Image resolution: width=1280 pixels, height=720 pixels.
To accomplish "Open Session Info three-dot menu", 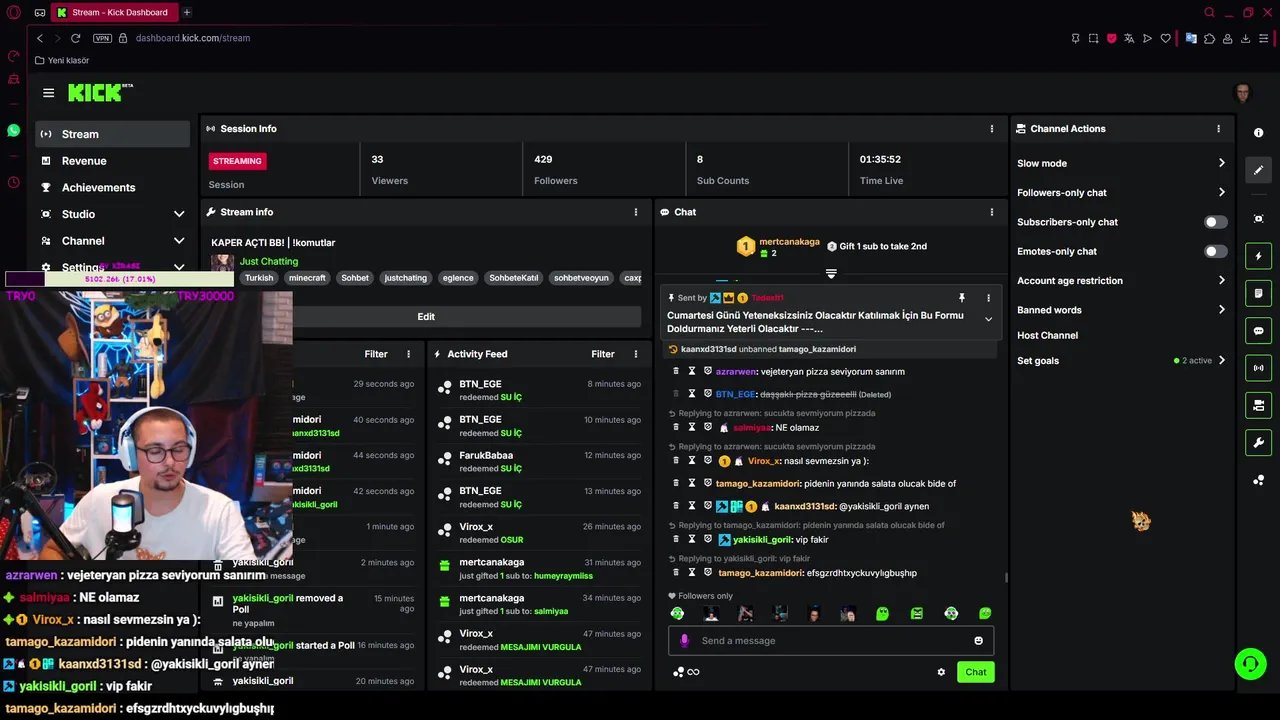I will [992, 129].
